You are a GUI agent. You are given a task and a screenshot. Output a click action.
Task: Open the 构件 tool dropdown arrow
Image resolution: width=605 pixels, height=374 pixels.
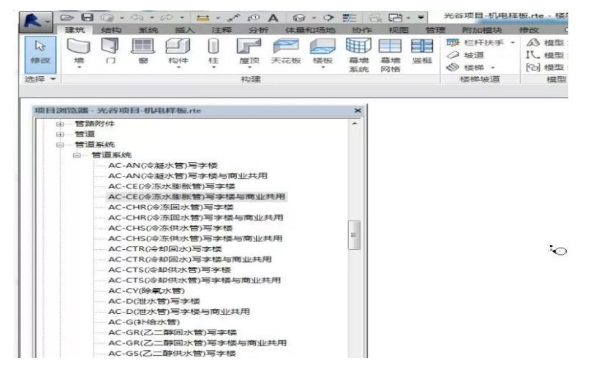click(178, 67)
